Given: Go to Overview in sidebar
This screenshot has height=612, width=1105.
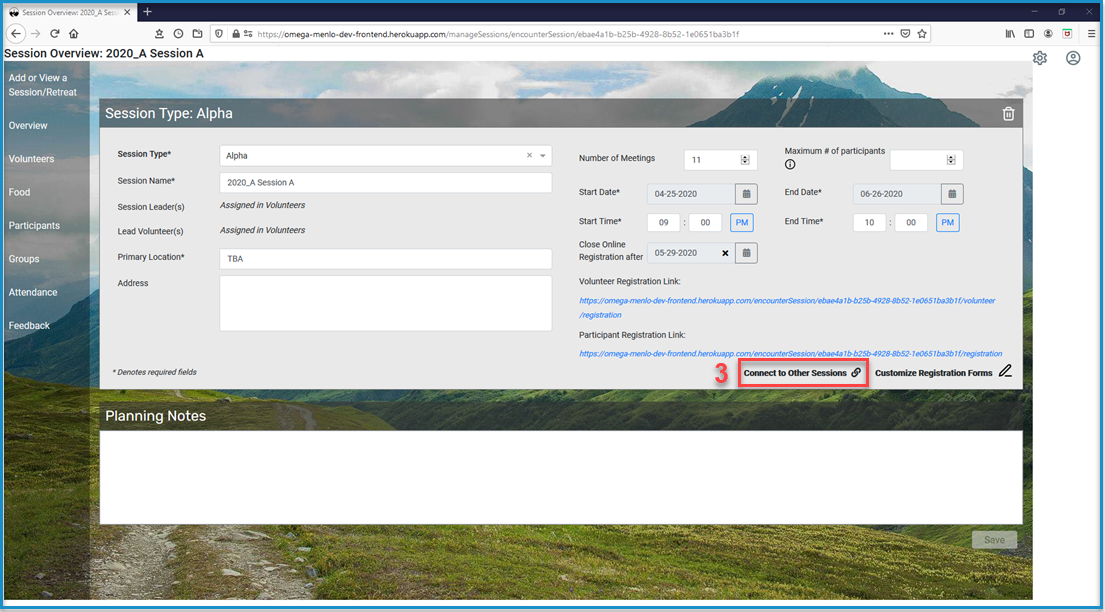Looking at the screenshot, I should [x=28, y=126].
